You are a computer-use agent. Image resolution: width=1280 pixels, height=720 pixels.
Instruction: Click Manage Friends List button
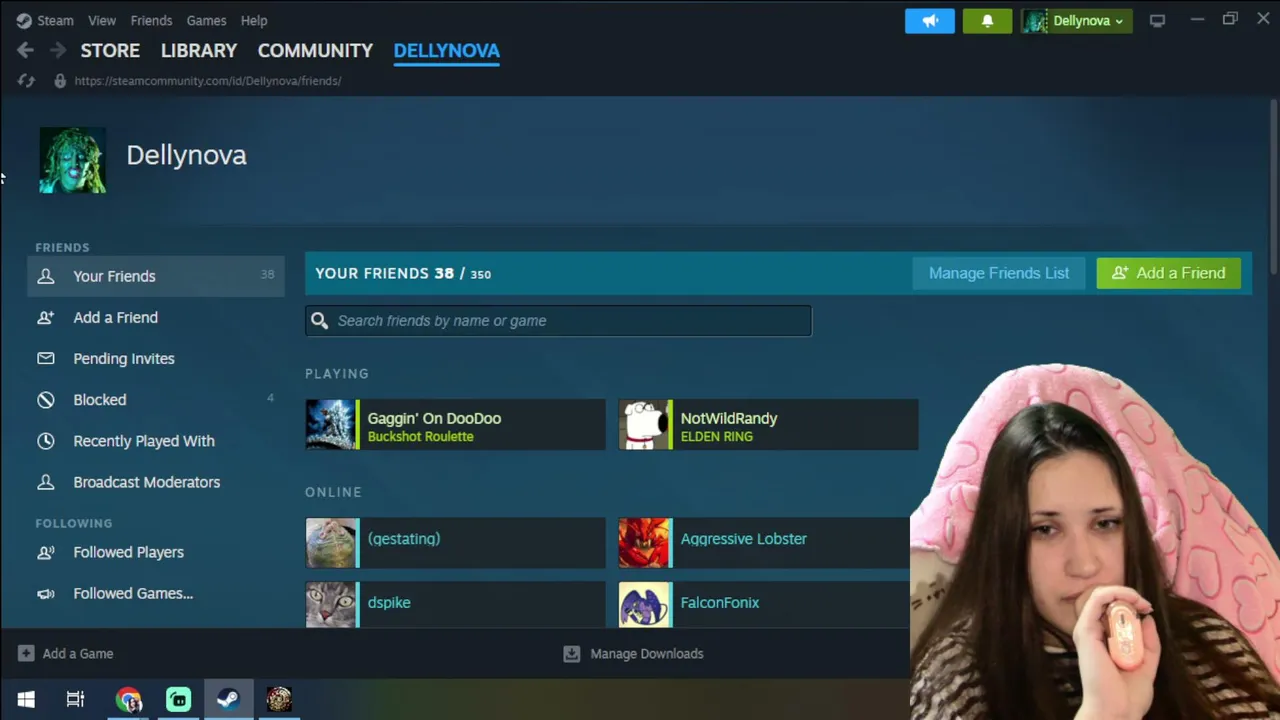(999, 273)
